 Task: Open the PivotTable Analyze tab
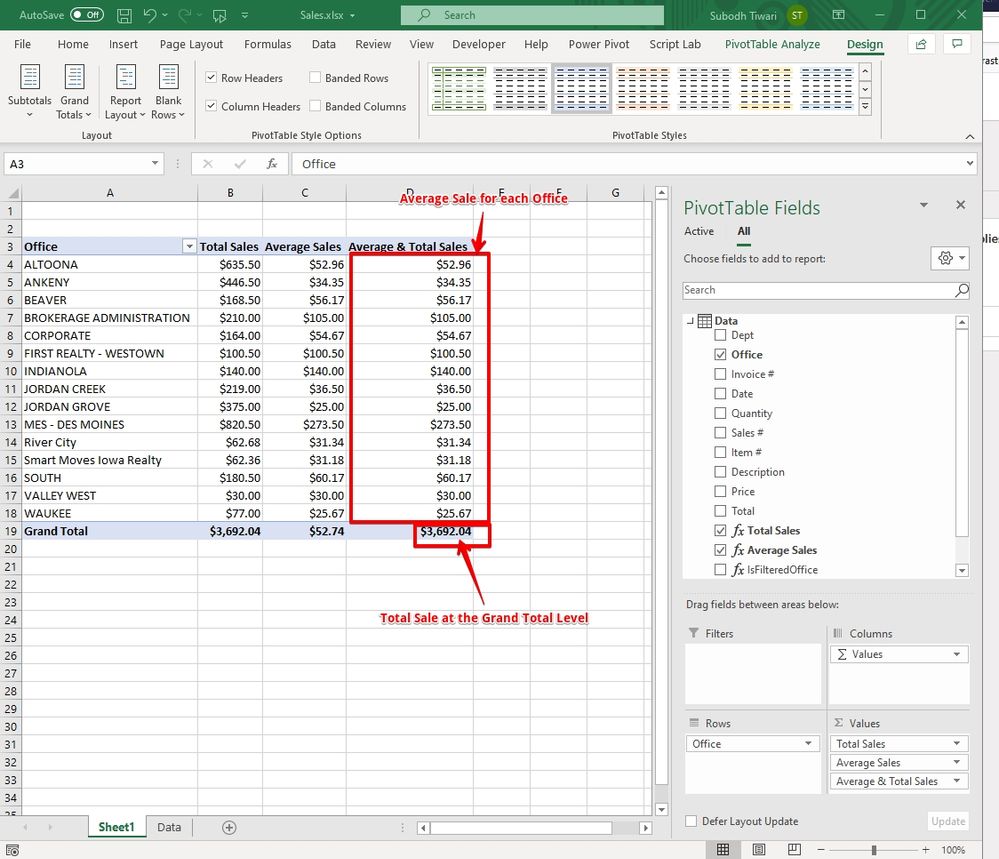tap(772, 44)
